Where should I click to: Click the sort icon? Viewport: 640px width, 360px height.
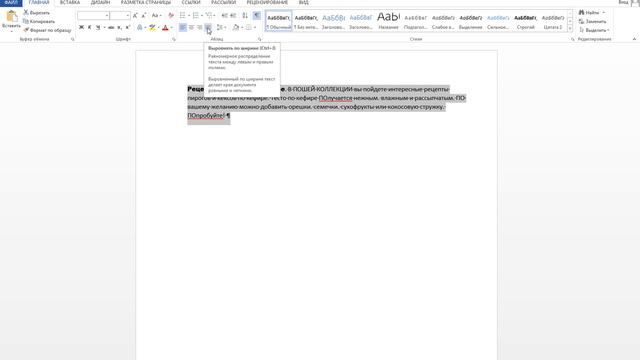(x=245, y=16)
